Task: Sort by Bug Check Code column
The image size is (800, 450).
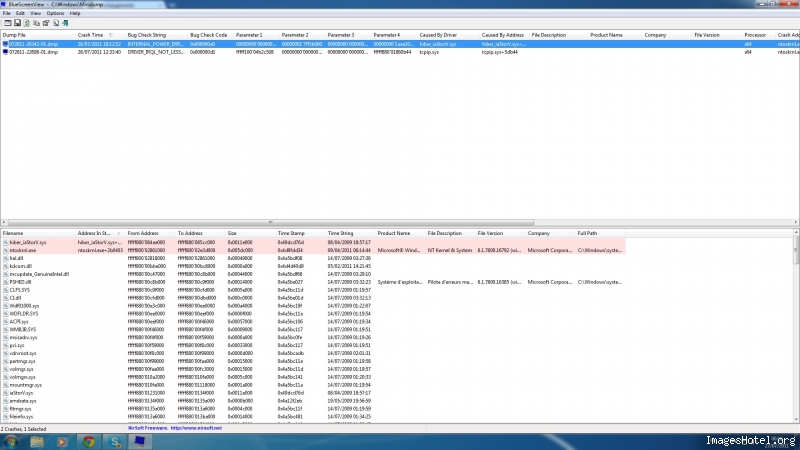Action: point(210,35)
